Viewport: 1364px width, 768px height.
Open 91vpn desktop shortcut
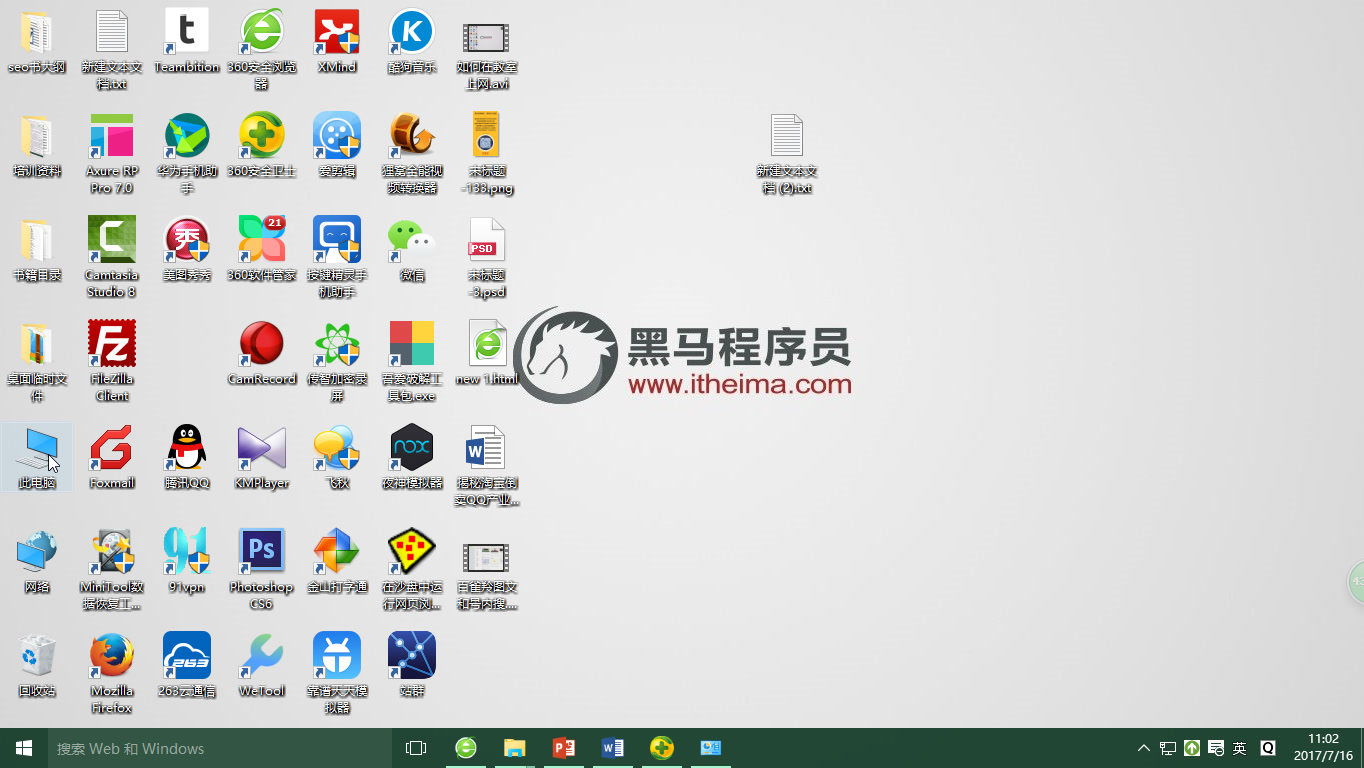pos(187,561)
